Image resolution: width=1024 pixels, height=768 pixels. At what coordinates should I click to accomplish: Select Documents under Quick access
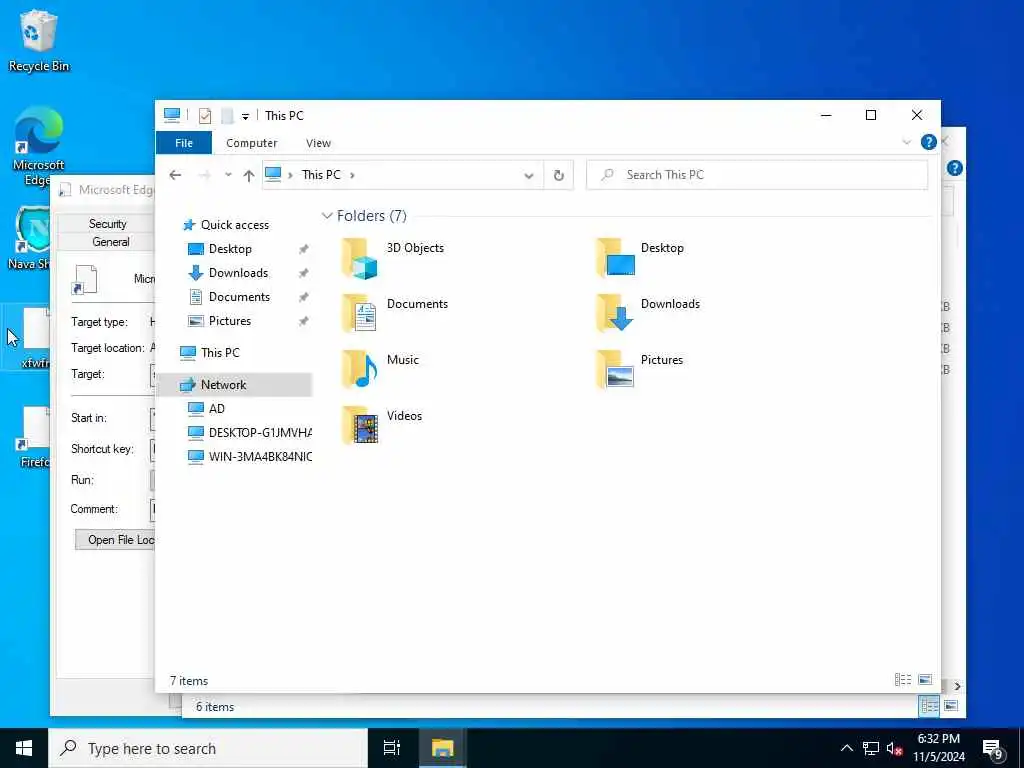[x=239, y=297]
